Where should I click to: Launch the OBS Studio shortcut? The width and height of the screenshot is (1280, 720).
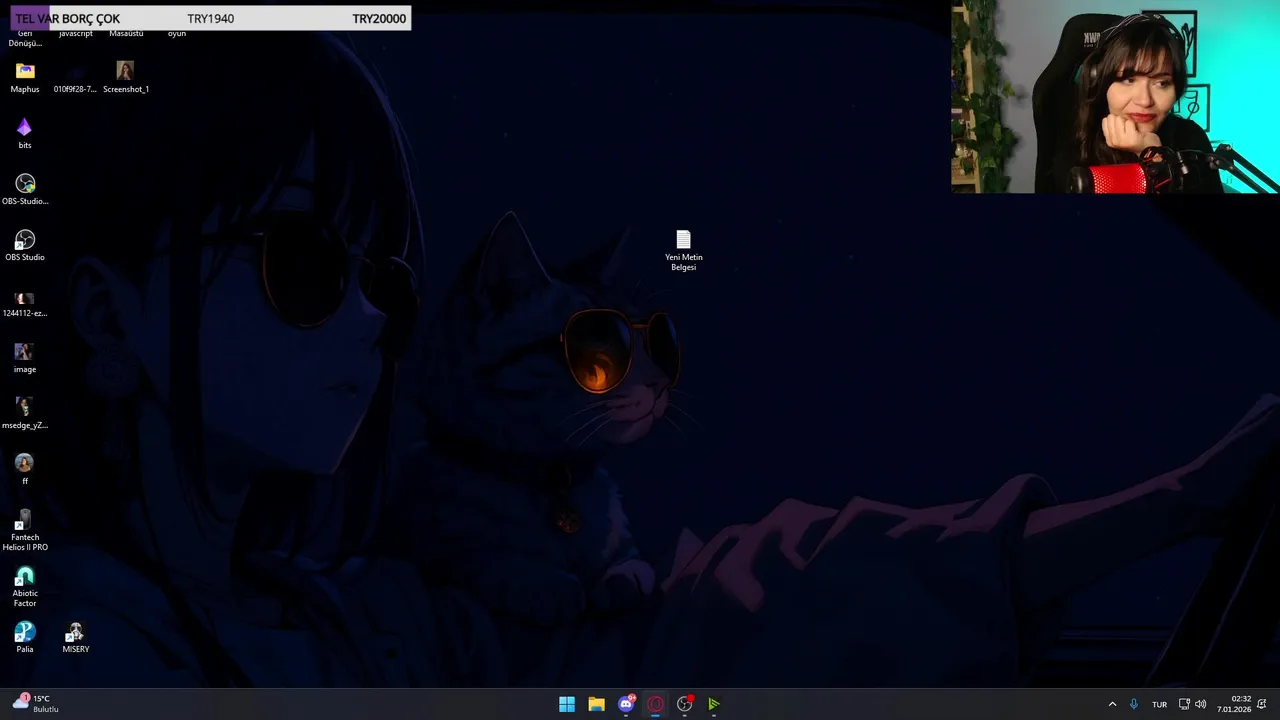(25, 245)
